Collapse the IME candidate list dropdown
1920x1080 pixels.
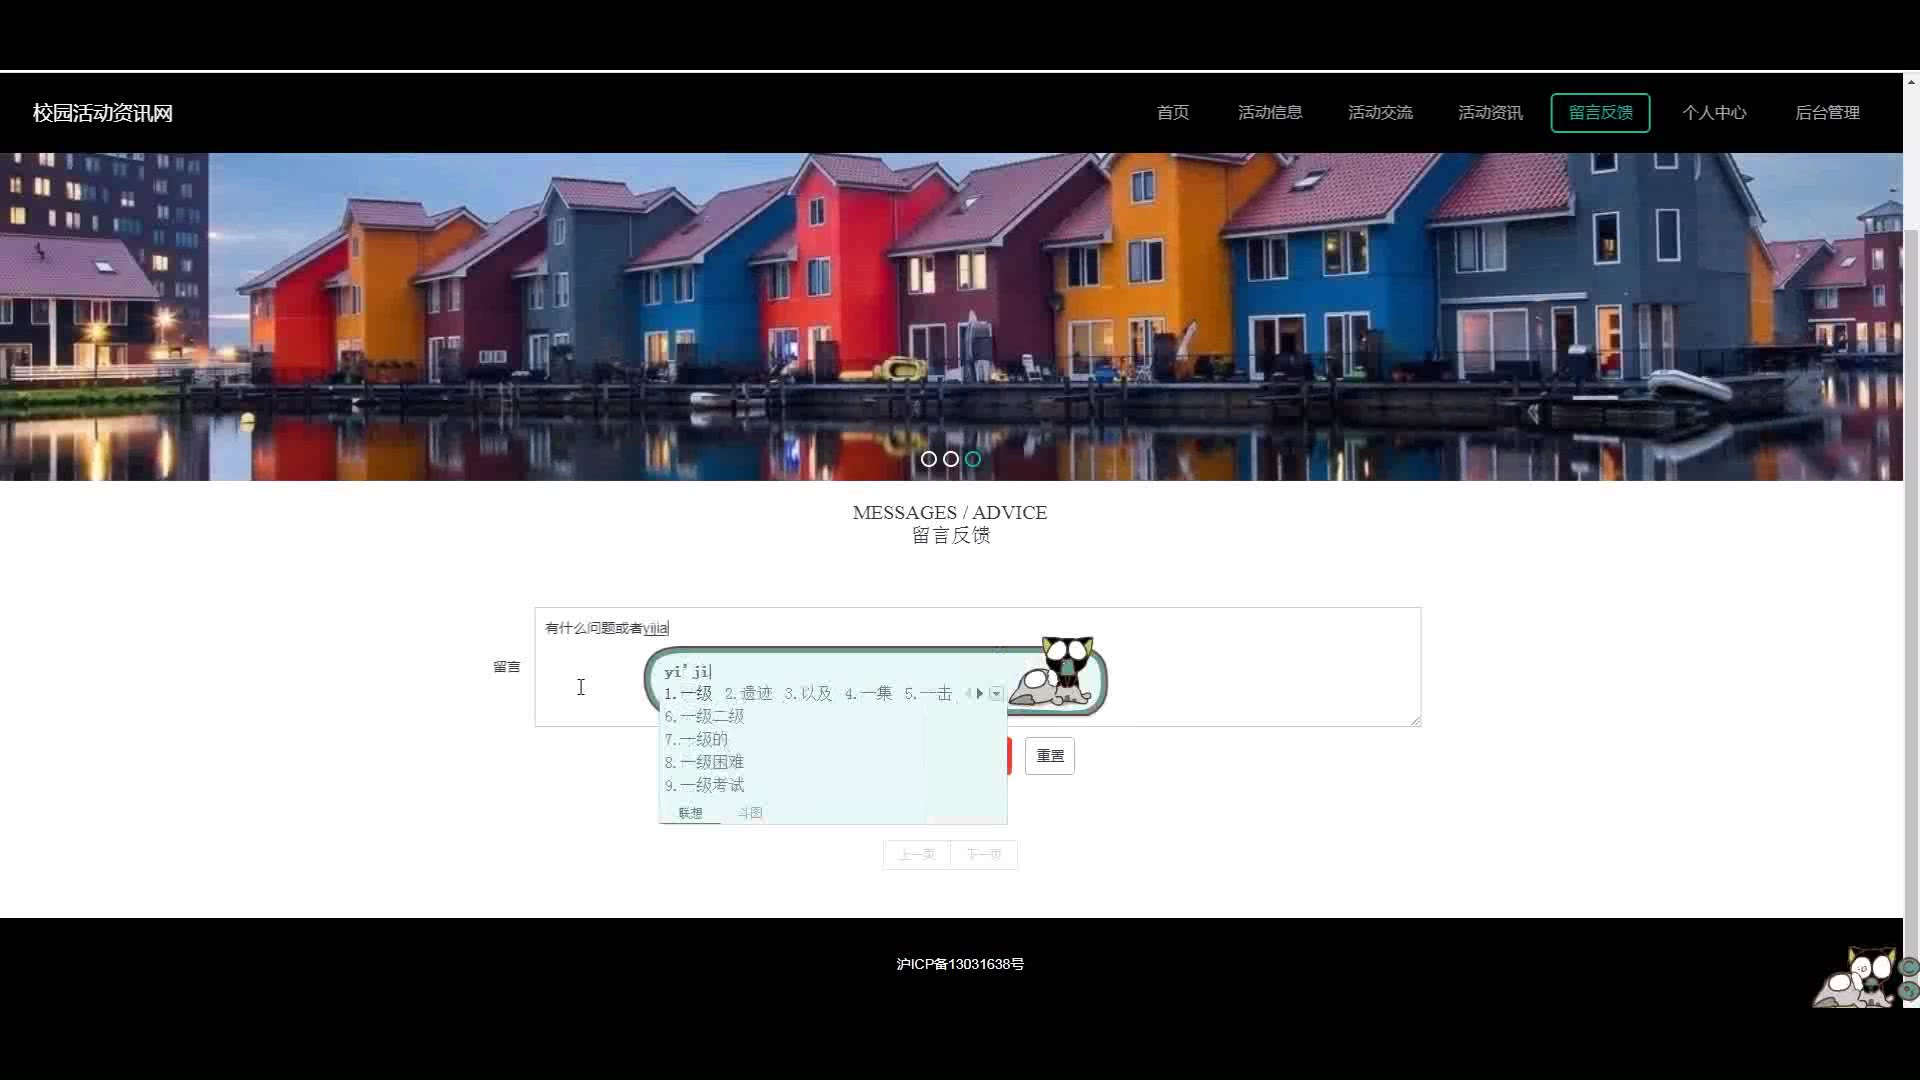pos(996,693)
